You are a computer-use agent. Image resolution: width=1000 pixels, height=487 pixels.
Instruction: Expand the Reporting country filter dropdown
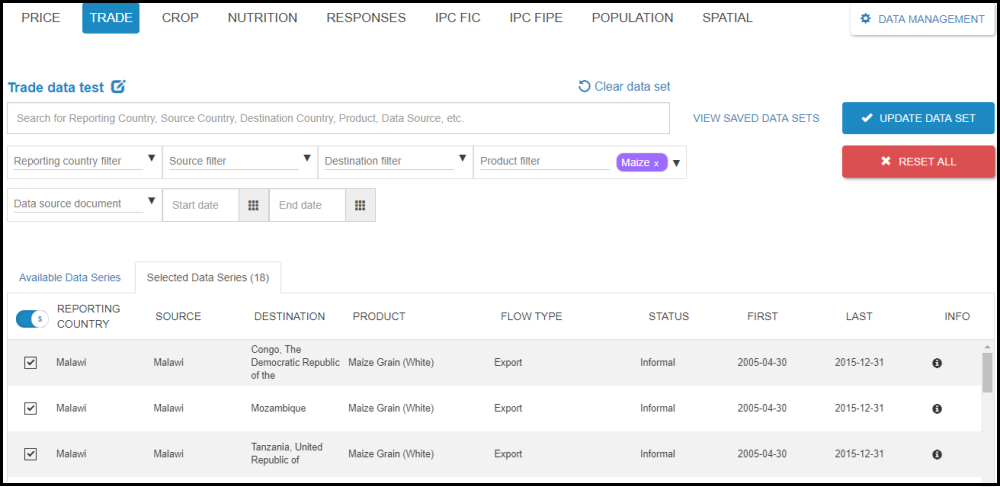[x=152, y=158]
